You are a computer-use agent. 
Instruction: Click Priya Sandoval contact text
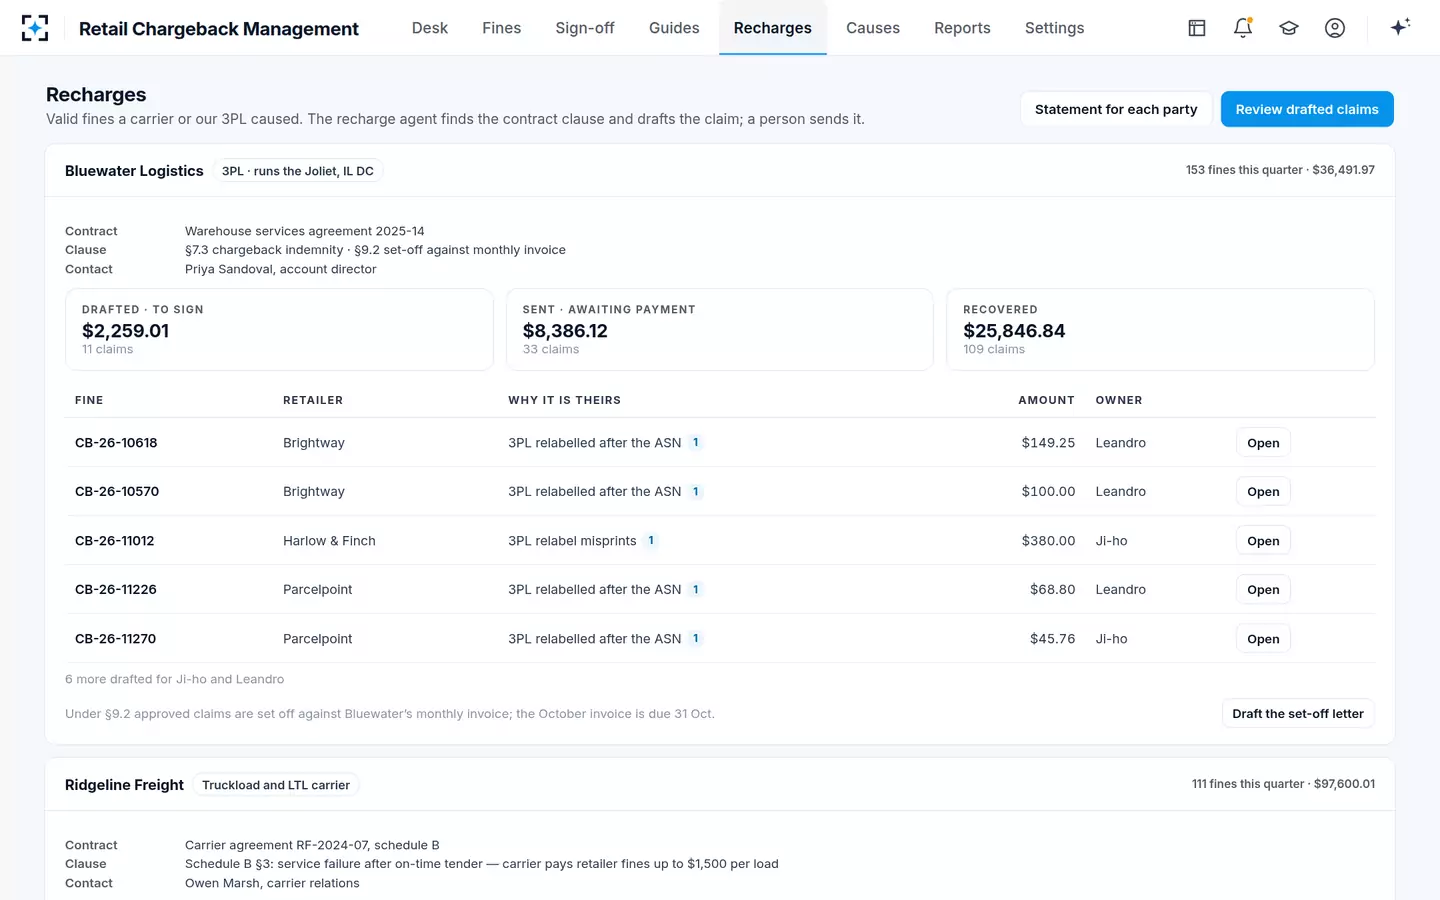click(281, 269)
